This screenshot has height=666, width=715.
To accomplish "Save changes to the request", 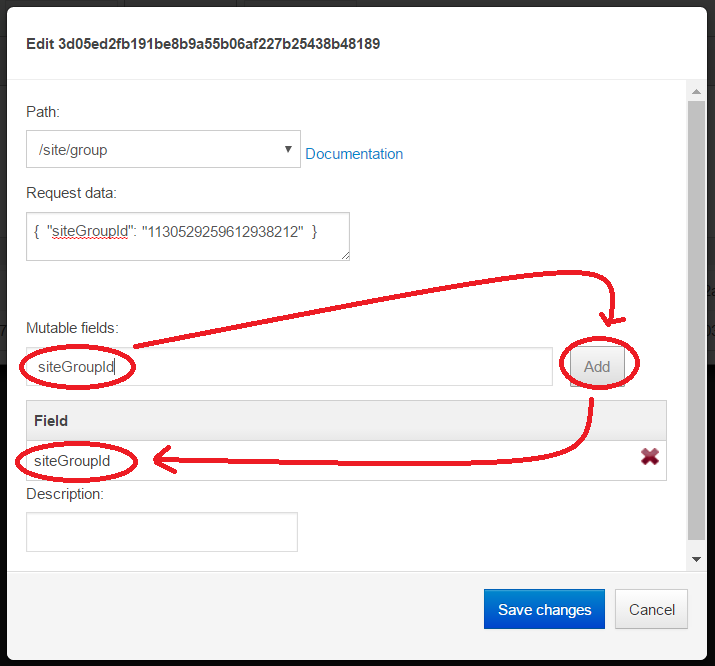I will pyautogui.click(x=544, y=609).
